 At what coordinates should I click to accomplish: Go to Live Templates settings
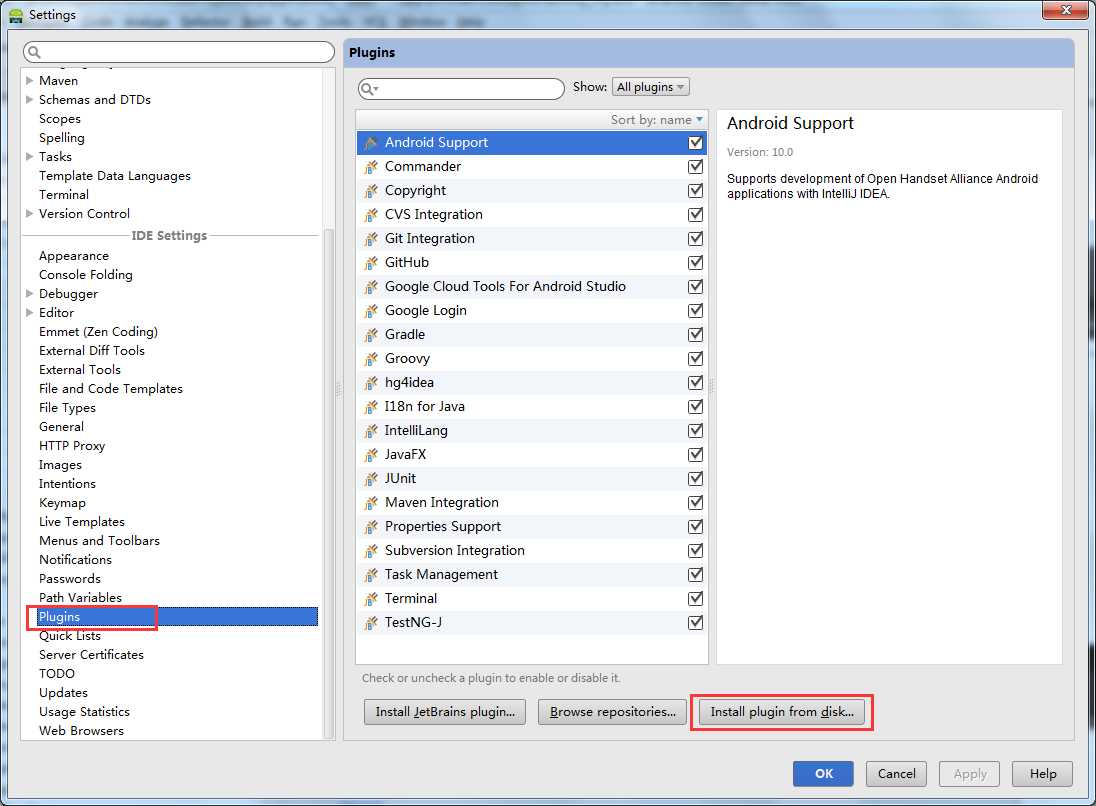82,521
